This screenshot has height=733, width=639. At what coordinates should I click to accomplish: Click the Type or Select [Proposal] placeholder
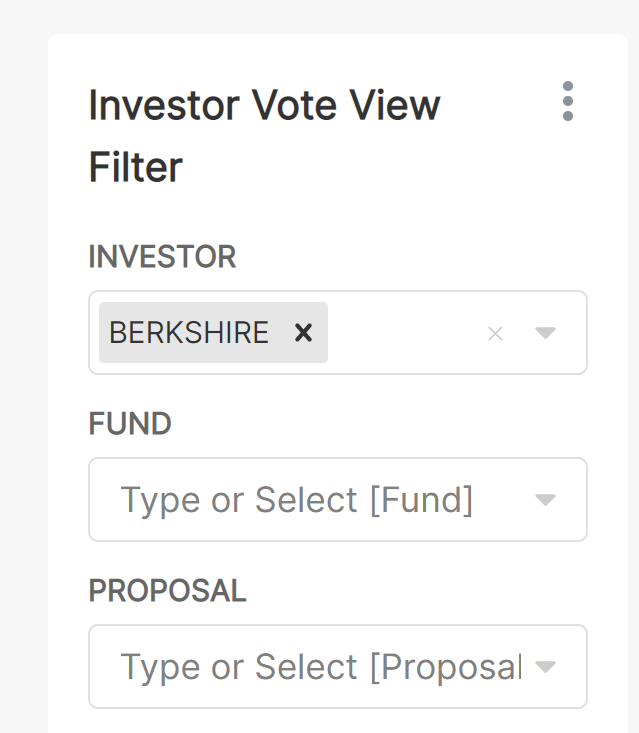click(x=320, y=667)
